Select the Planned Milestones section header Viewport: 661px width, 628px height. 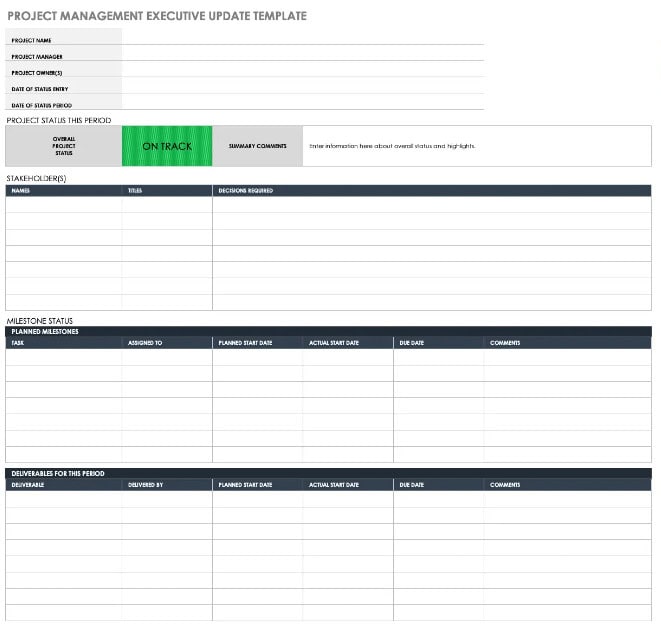click(328, 331)
